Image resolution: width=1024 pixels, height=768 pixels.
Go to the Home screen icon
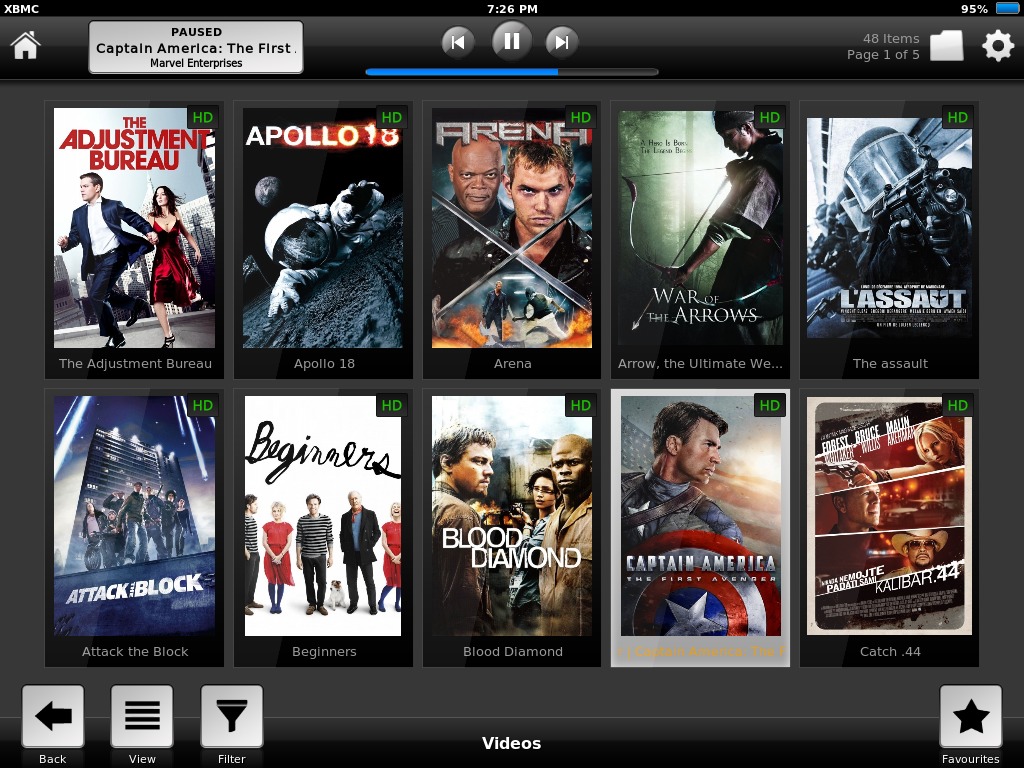pyautogui.click(x=25, y=45)
